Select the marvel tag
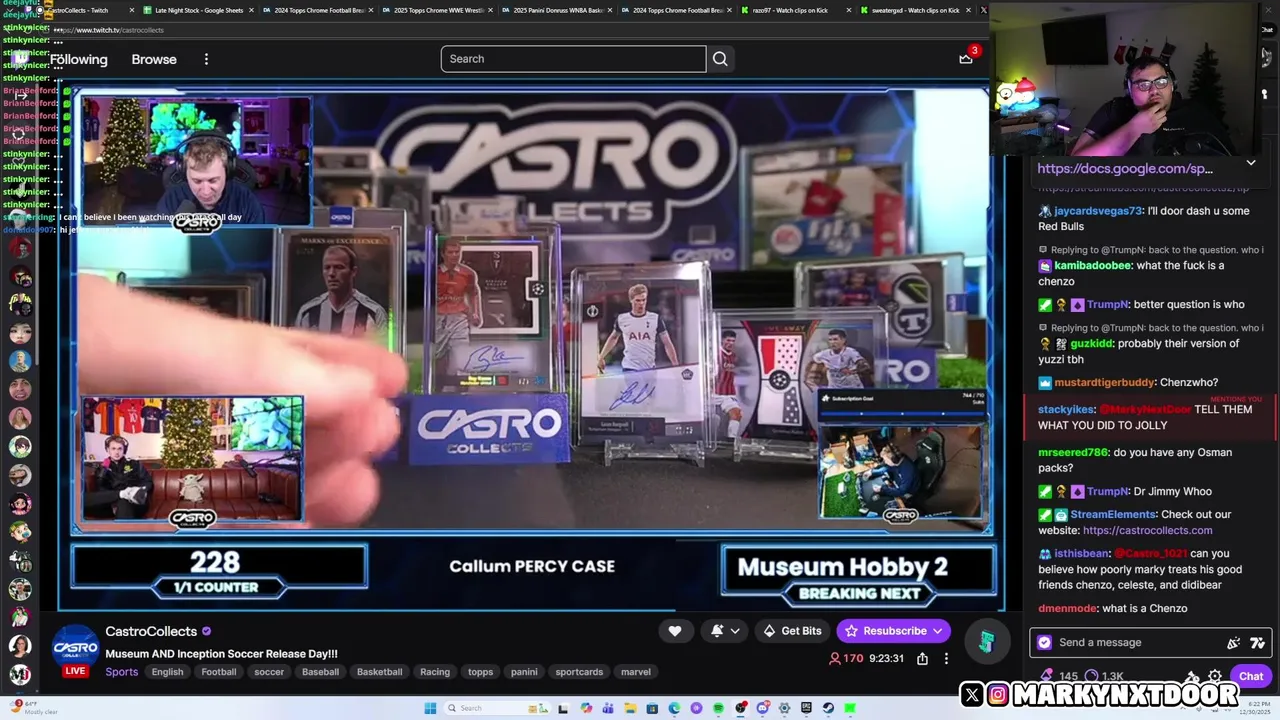 pyautogui.click(x=636, y=672)
